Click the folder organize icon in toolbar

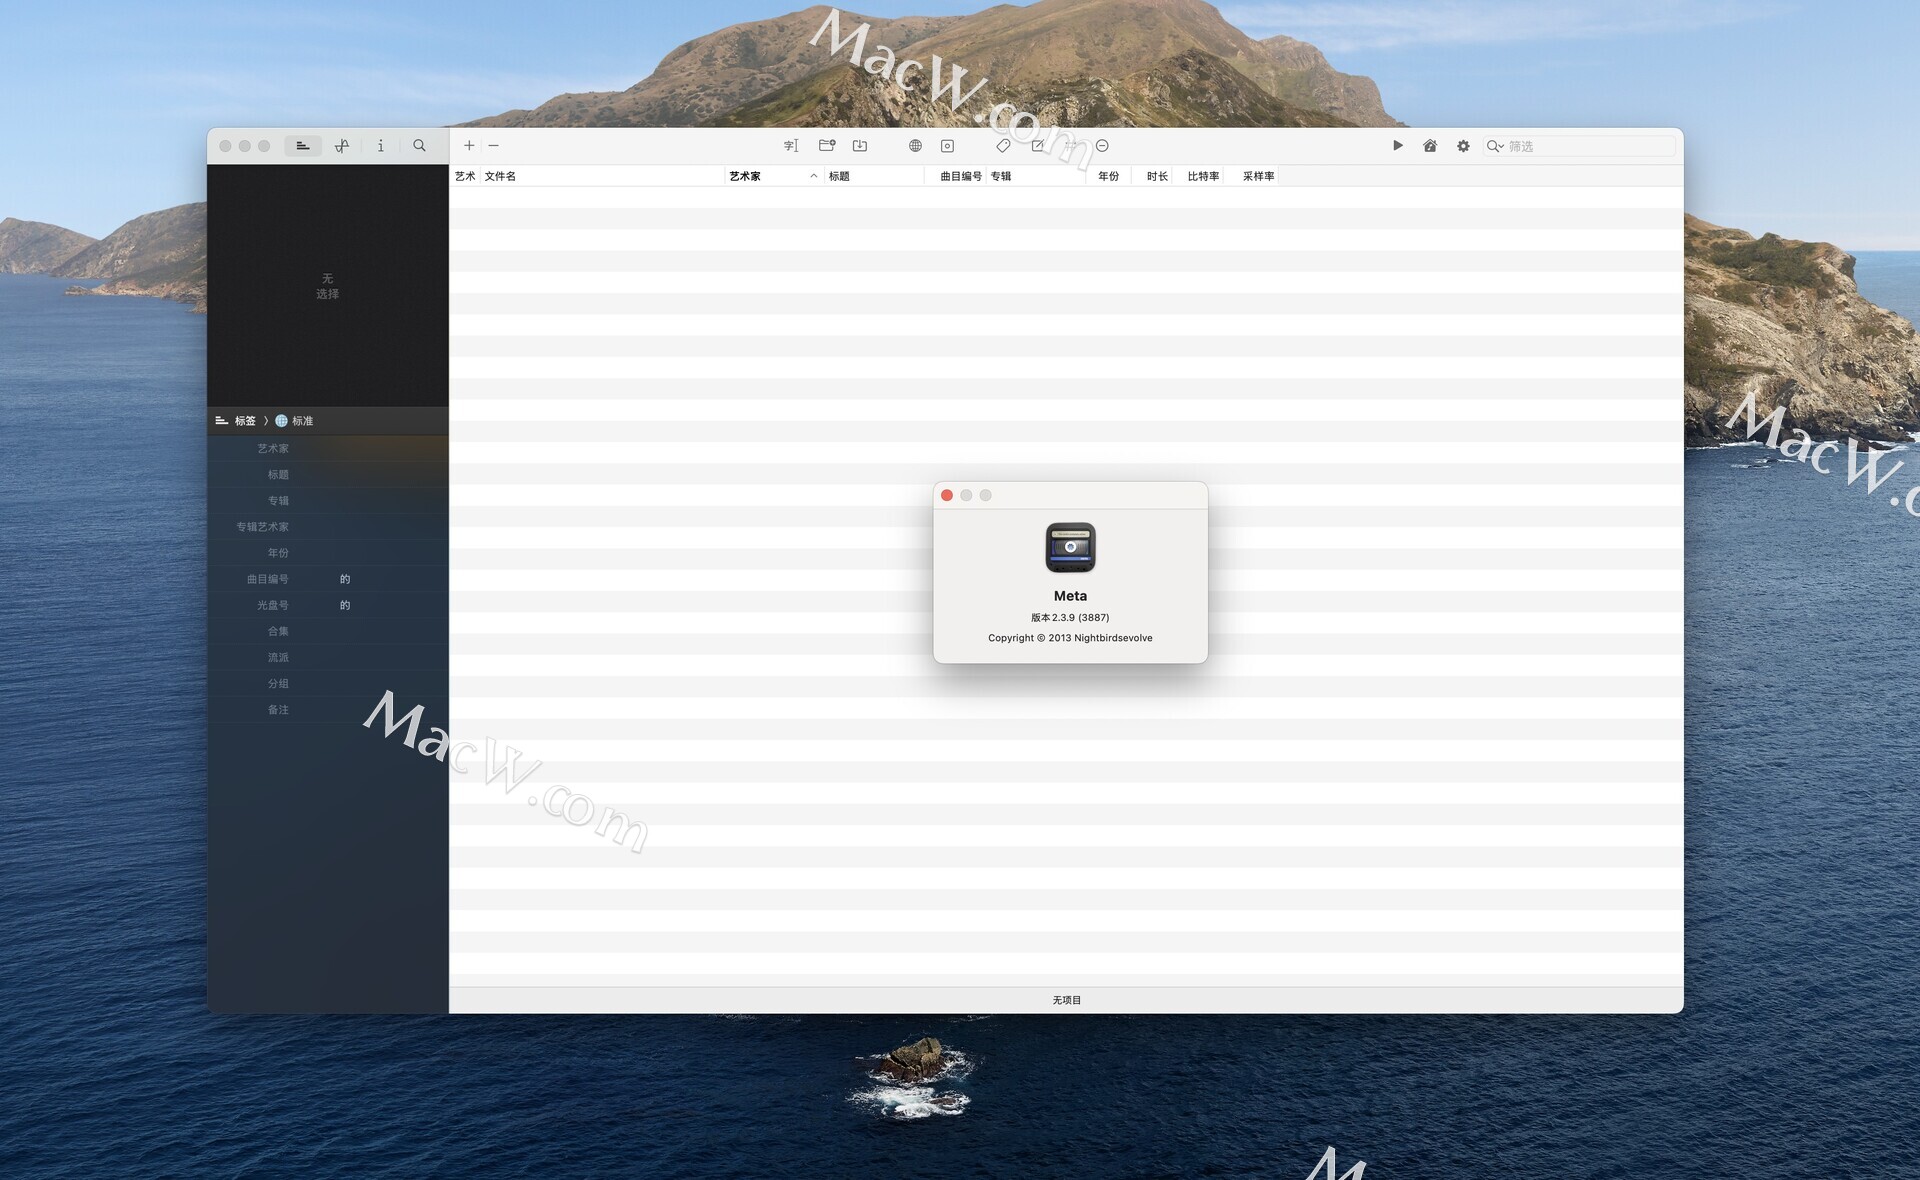click(x=826, y=146)
